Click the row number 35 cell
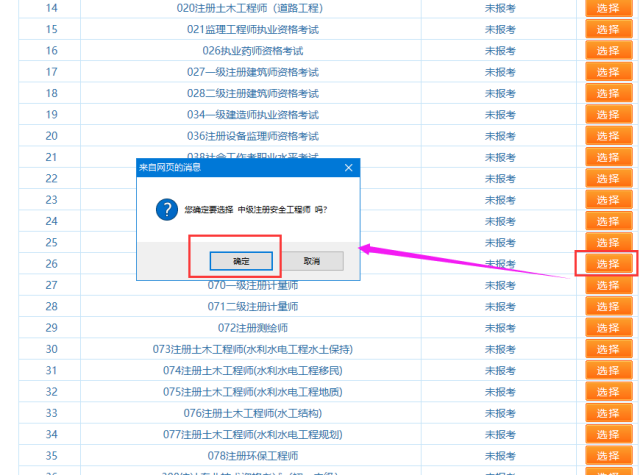This screenshot has width=640, height=475. [51, 456]
